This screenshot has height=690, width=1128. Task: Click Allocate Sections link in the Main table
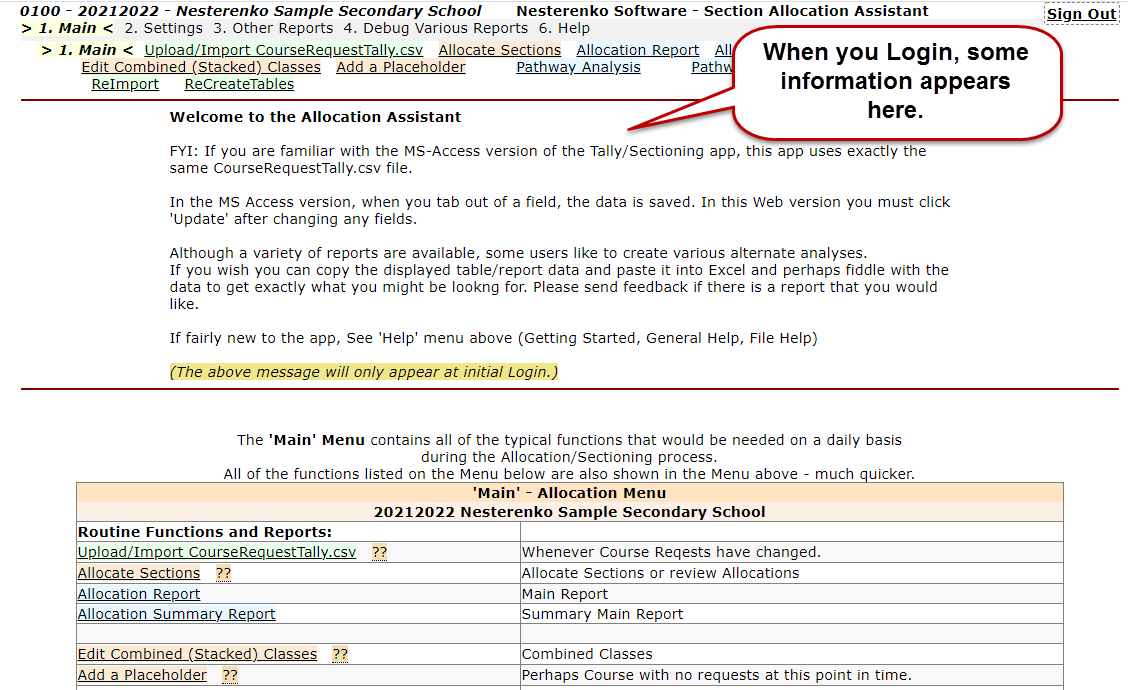(139, 573)
